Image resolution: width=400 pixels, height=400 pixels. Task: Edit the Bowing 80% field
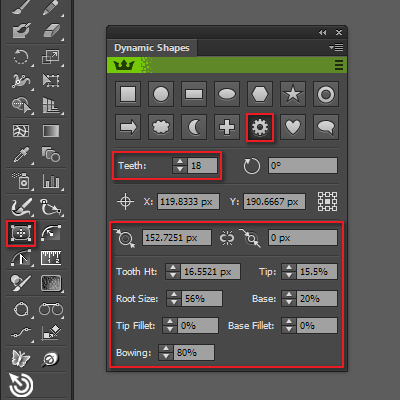point(194,352)
